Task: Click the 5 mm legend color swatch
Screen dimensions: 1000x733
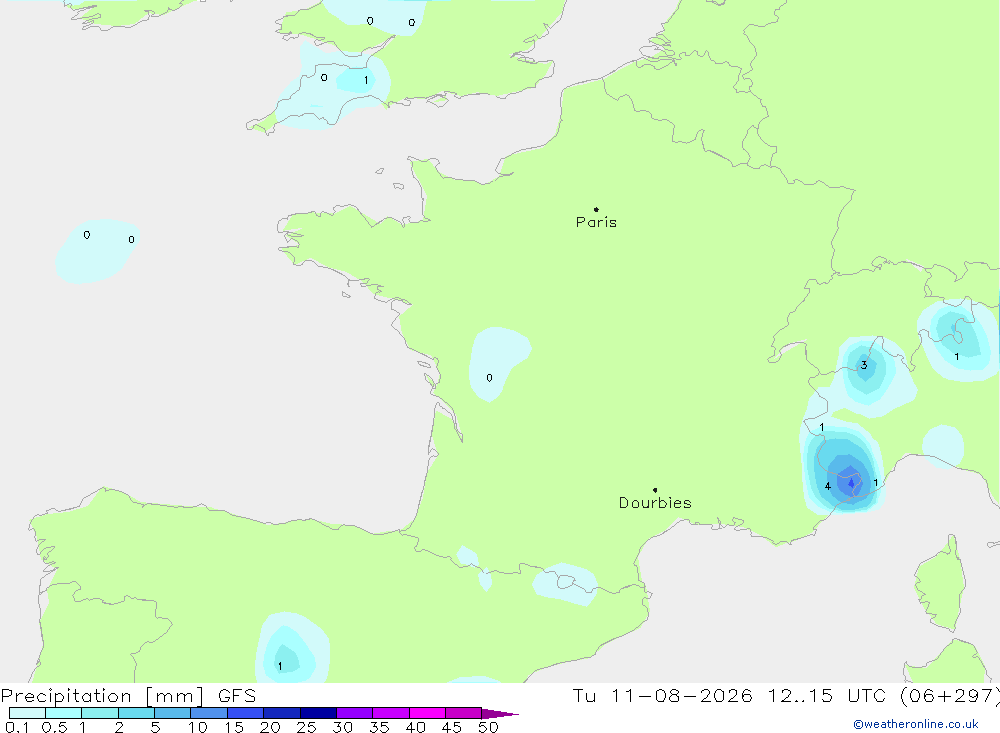Action: [172, 713]
